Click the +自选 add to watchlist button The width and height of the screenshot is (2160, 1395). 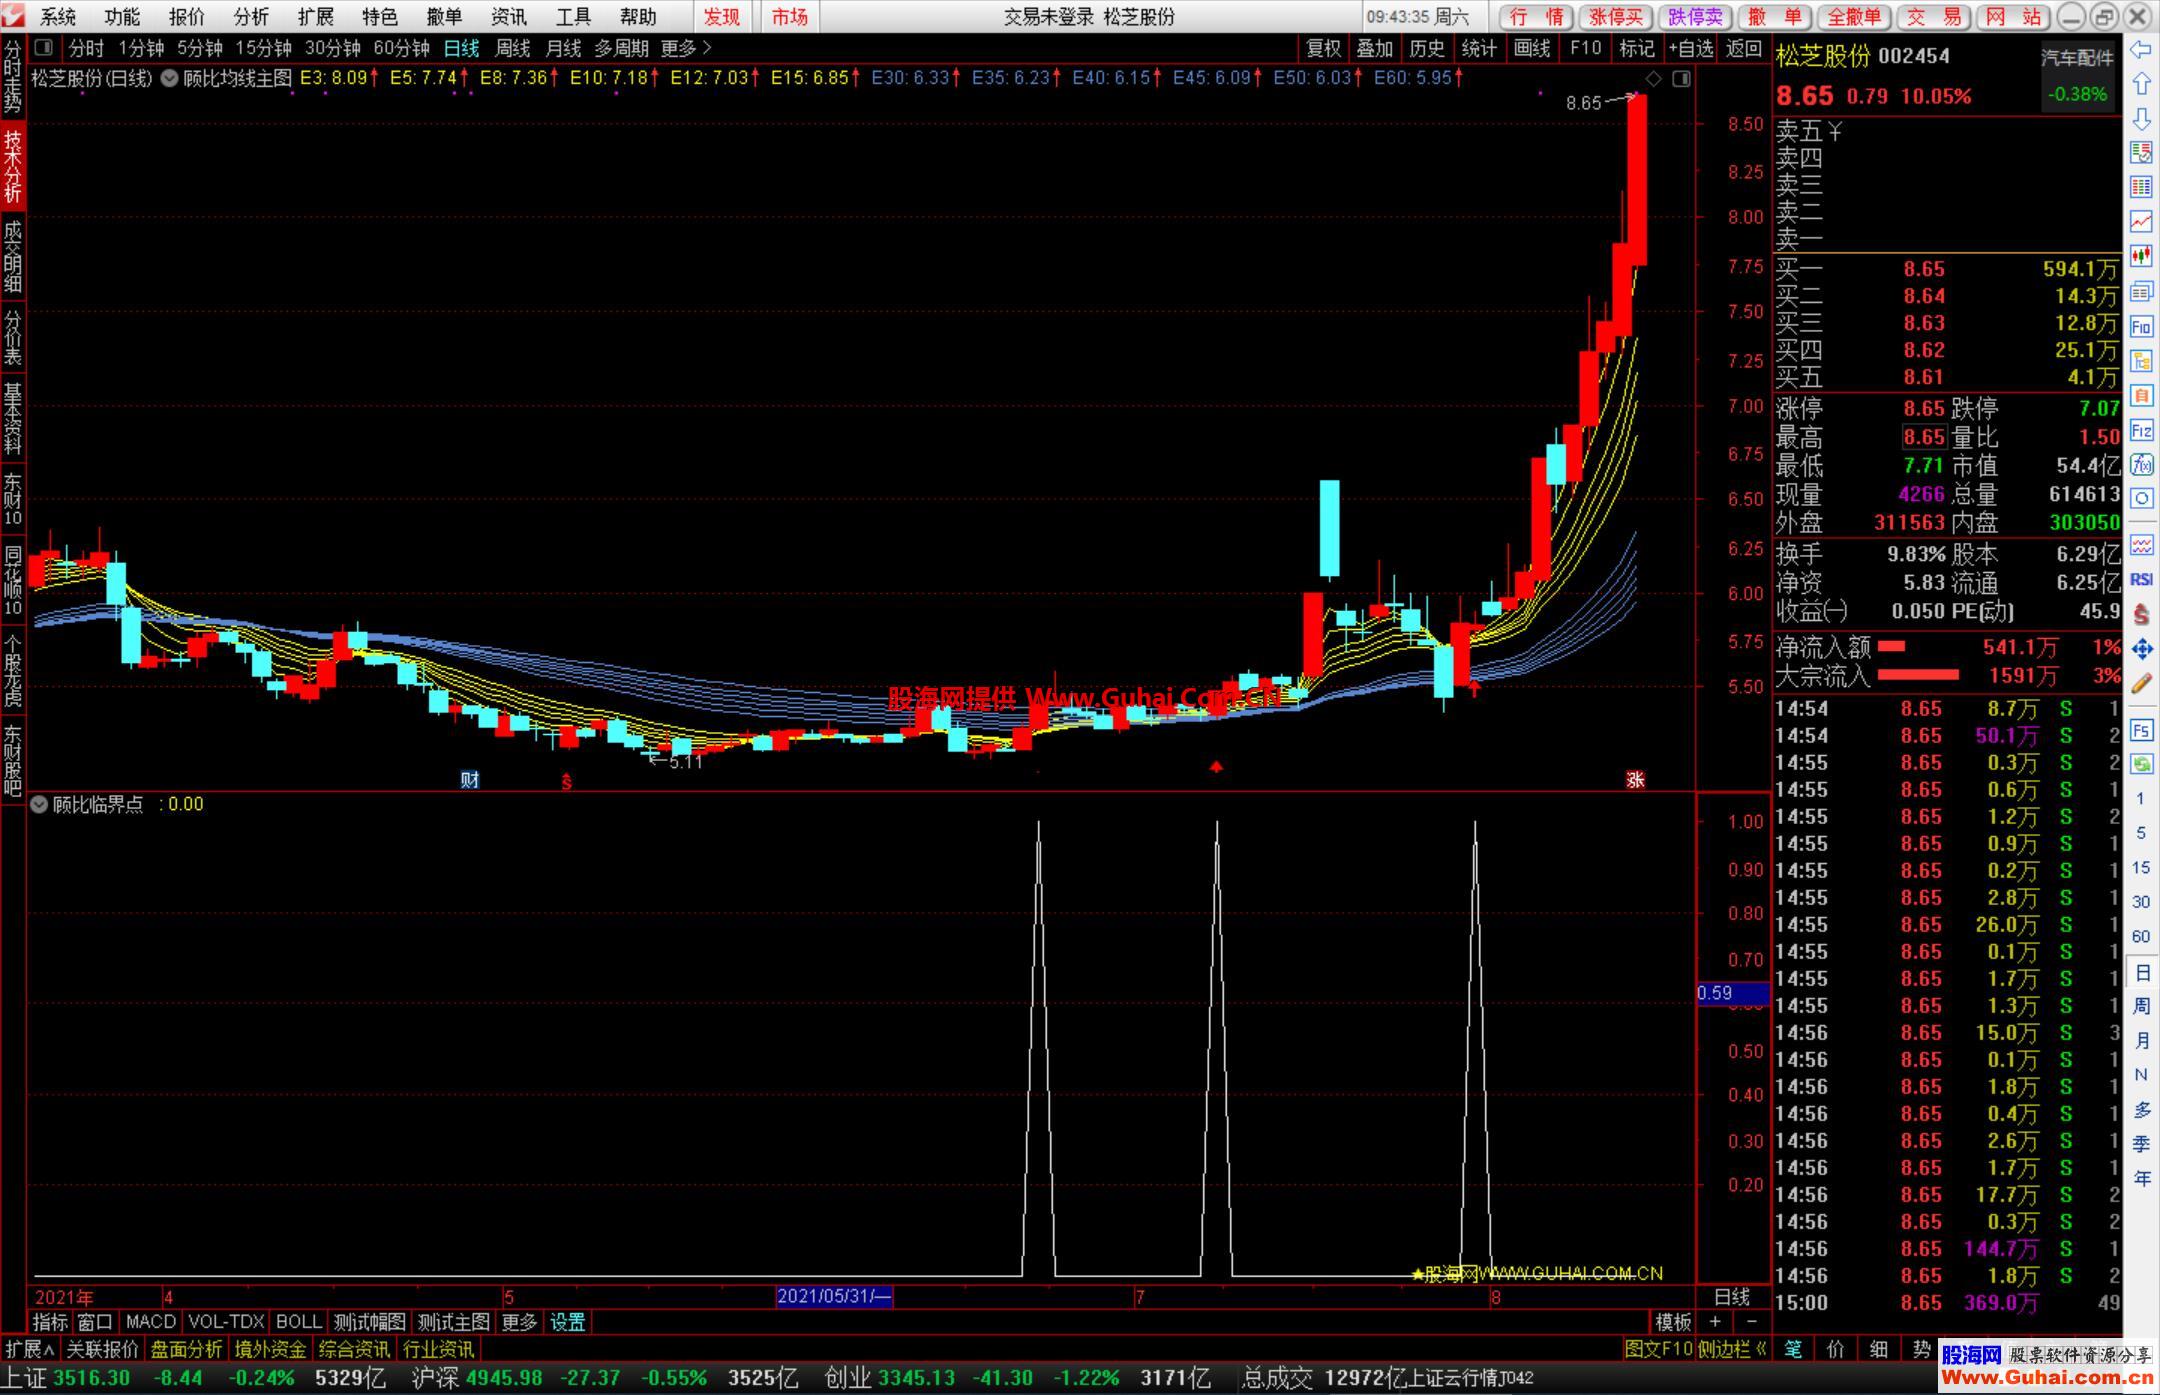click(x=1691, y=47)
